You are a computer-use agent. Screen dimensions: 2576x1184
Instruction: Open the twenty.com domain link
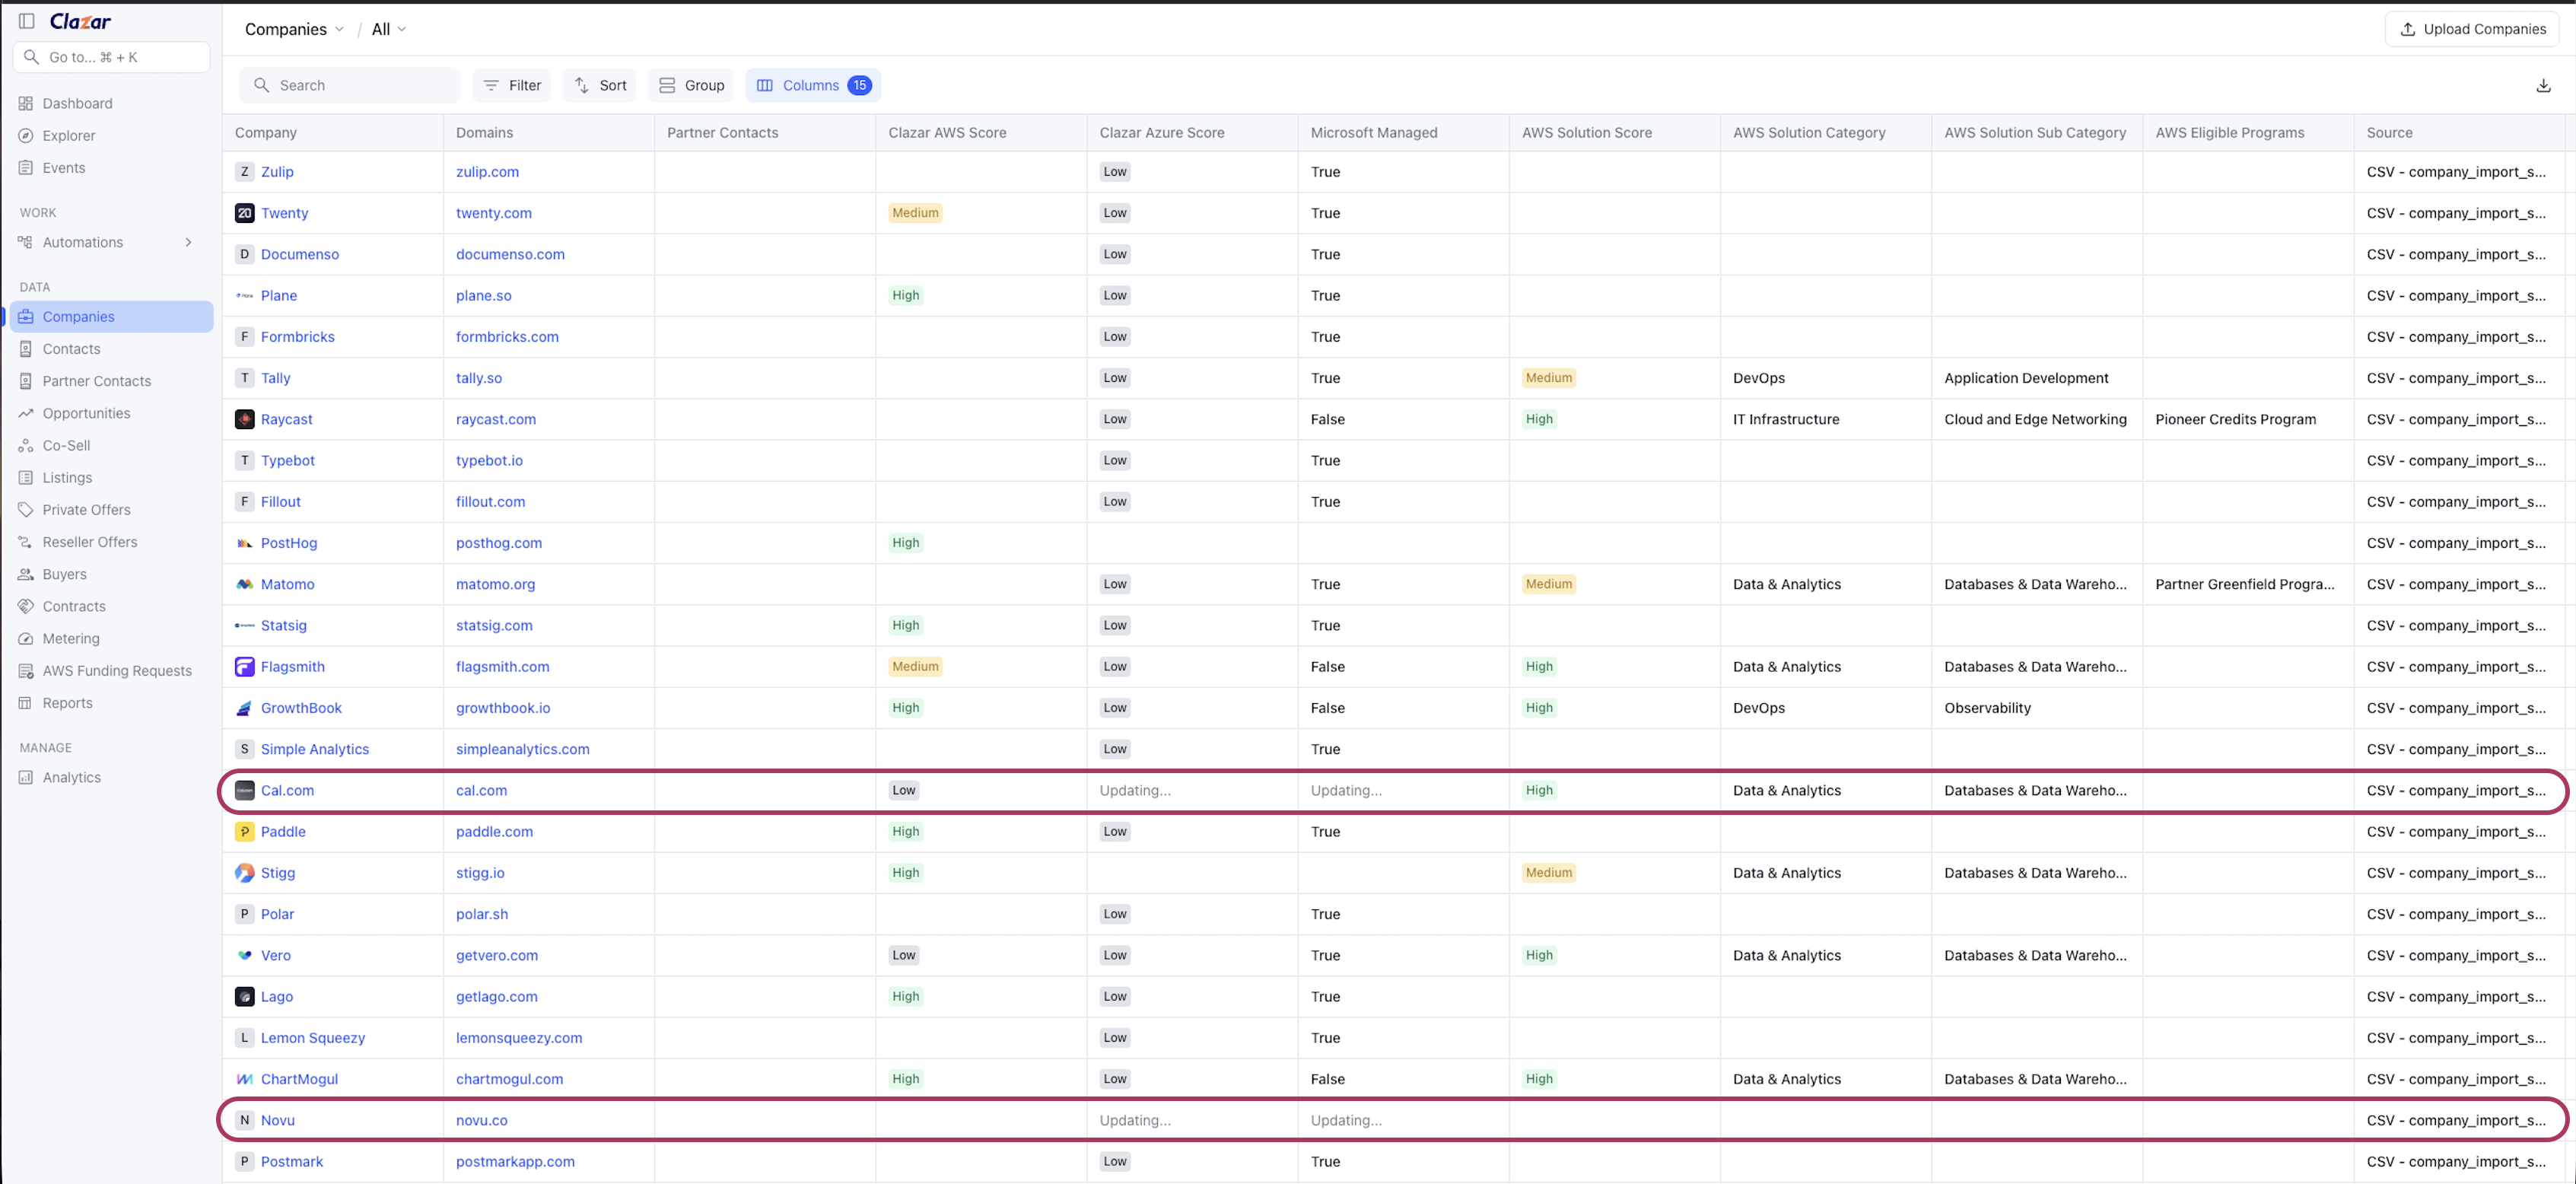point(494,213)
